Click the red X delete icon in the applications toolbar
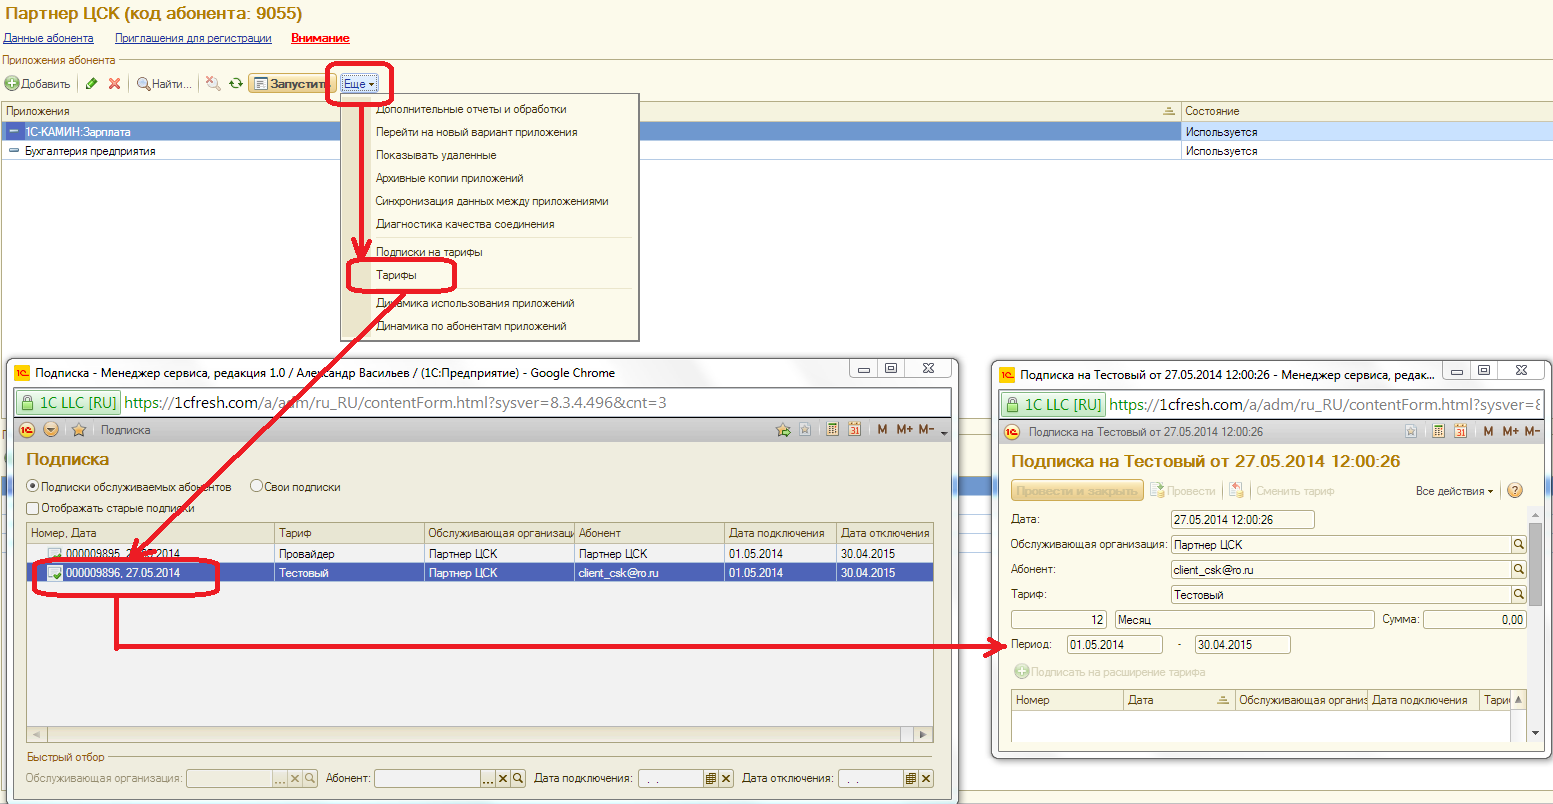The image size is (1553, 804). (x=114, y=84)
